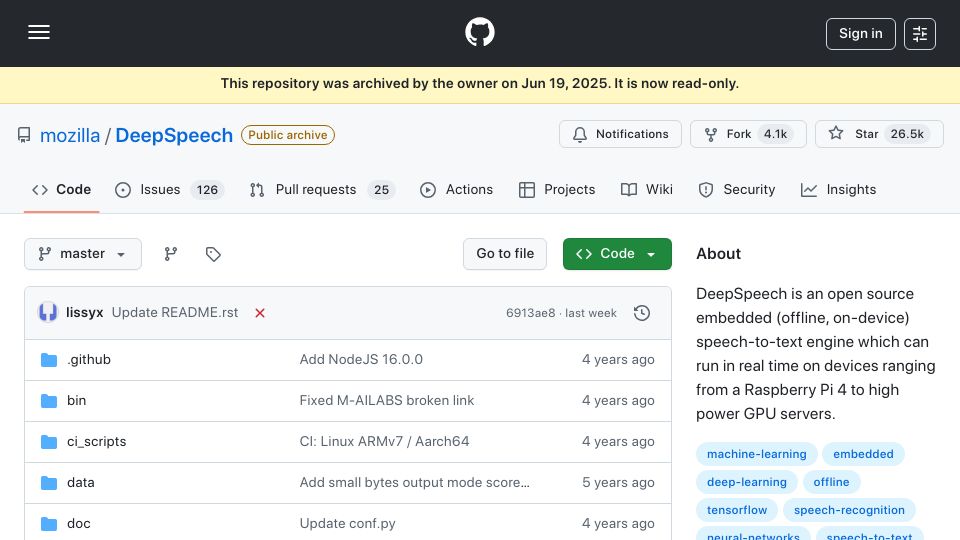
Task: Open the hamburger navigation menu
Action: pyautogui.click(x=39, y=32)
